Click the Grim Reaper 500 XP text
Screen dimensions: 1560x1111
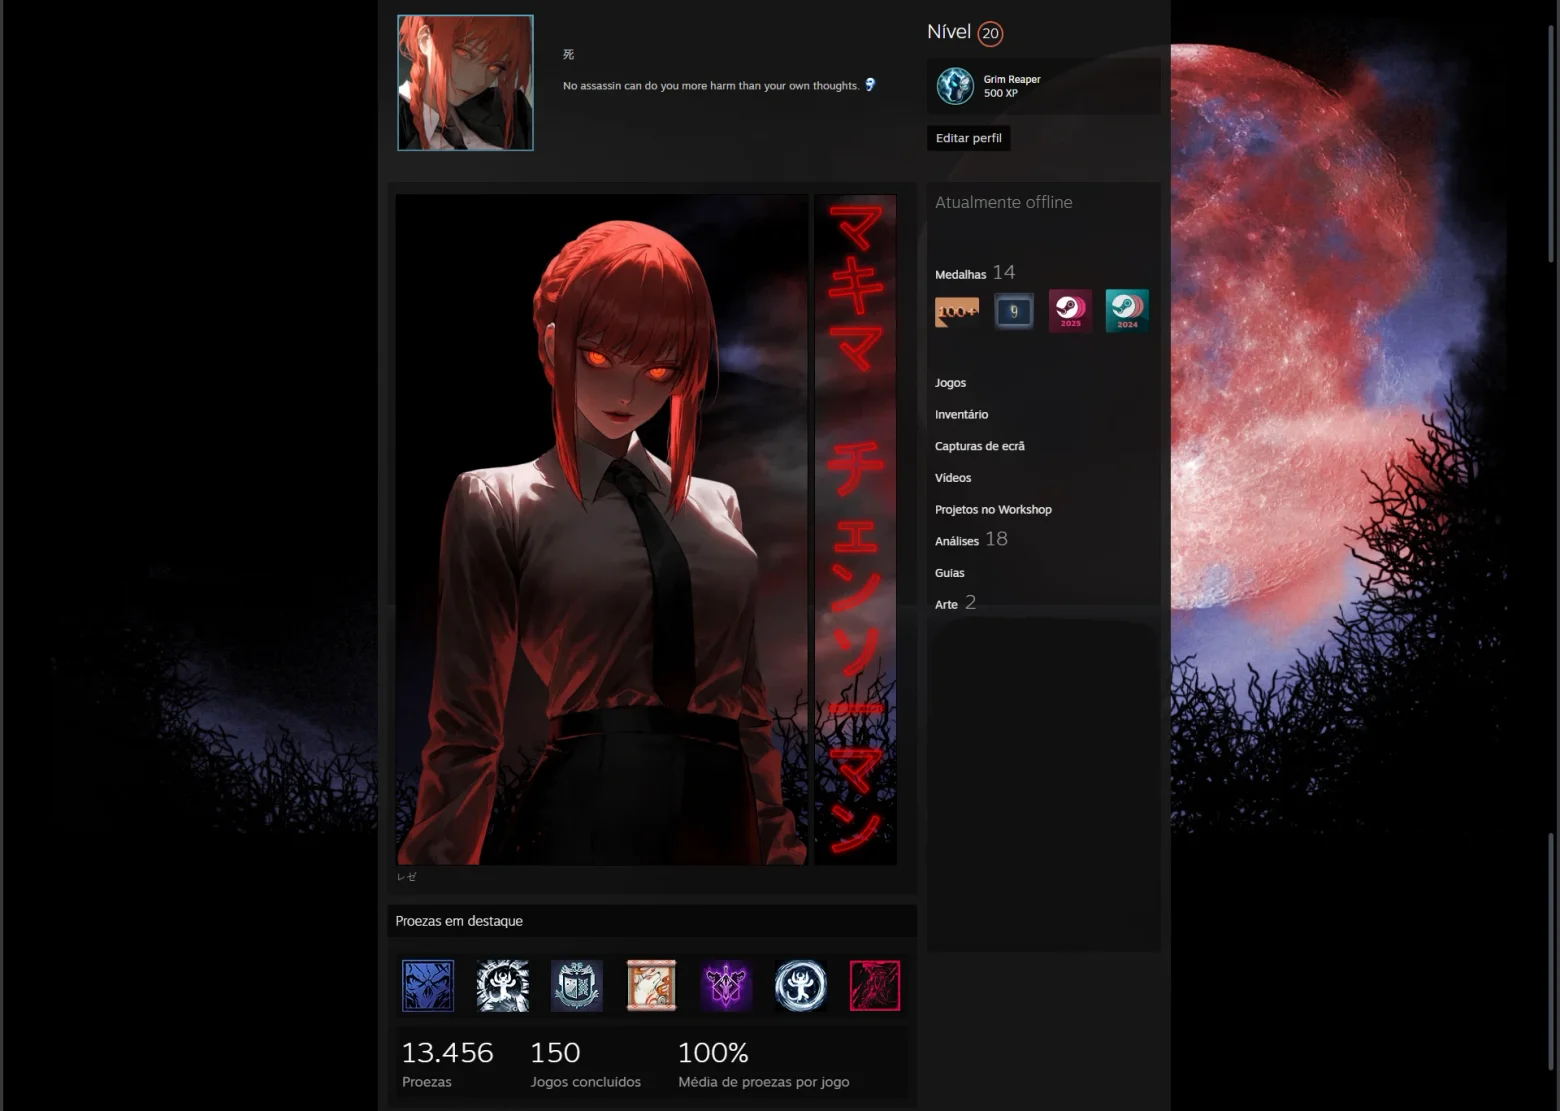[x=1012, y=86]
